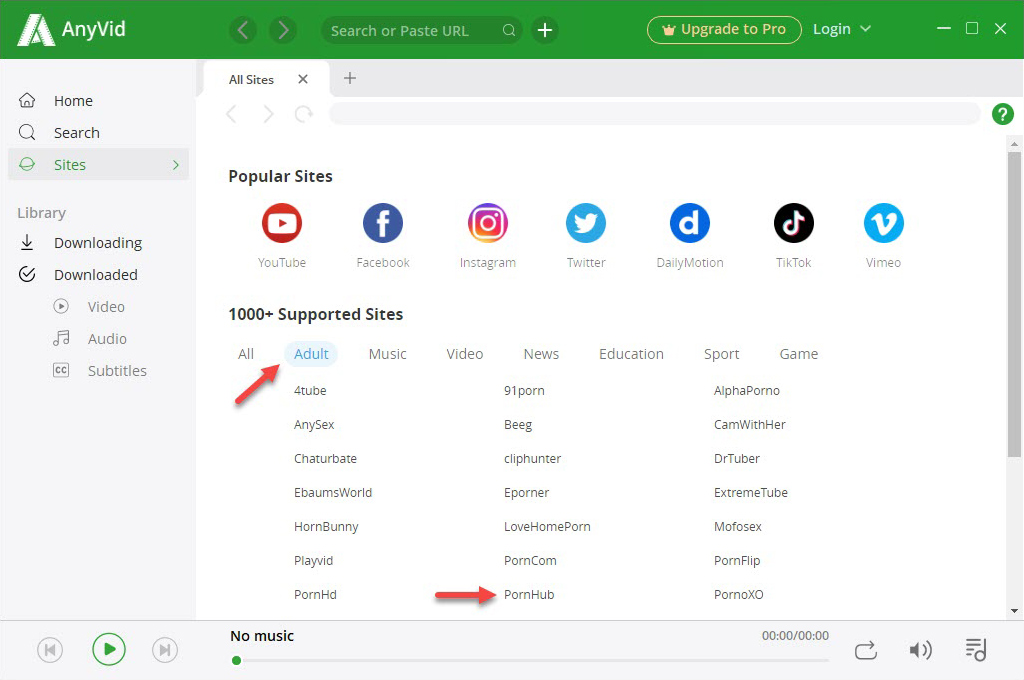Viewport: 1024px width, 680px height.
Task: Click Upgrade to Pro button
Action: click(x=724, y=30)
